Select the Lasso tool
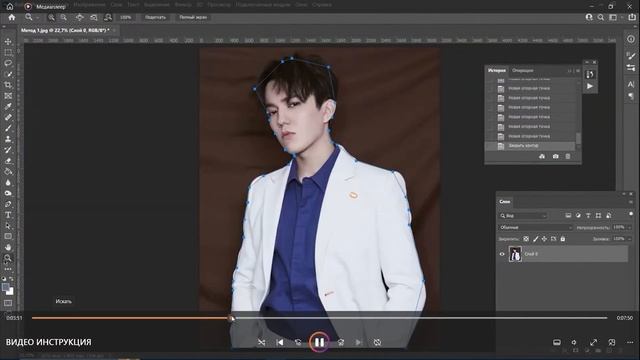 [x=8, y=63]
